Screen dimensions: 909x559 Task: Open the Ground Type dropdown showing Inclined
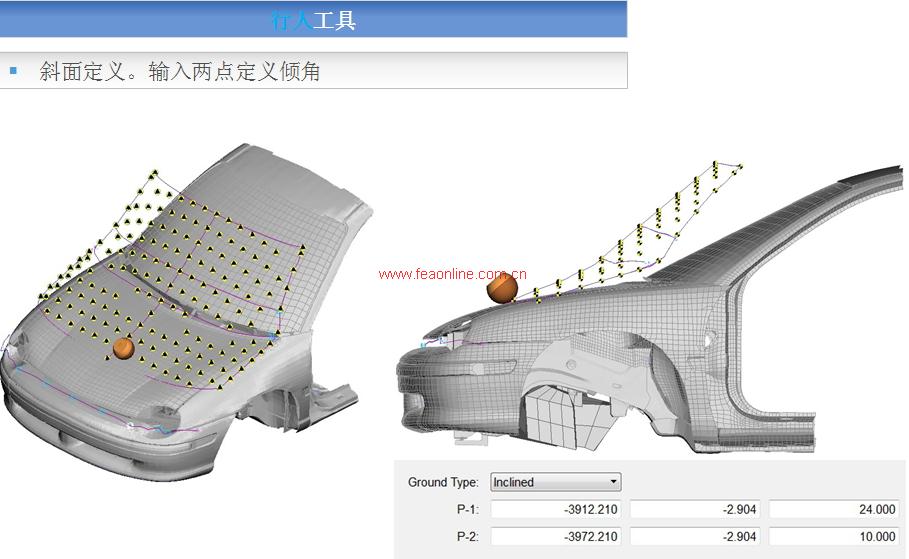click(555, 482)
